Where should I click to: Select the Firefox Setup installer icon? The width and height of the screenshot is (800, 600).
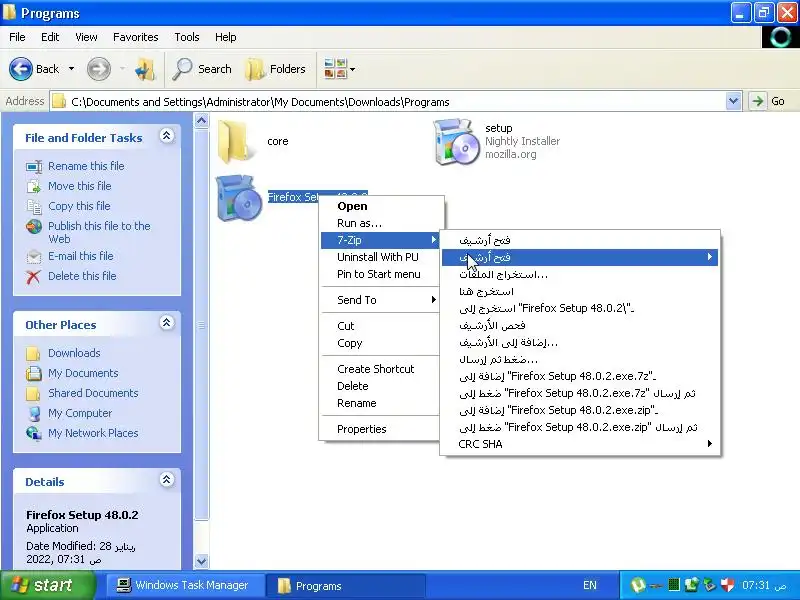238,198
